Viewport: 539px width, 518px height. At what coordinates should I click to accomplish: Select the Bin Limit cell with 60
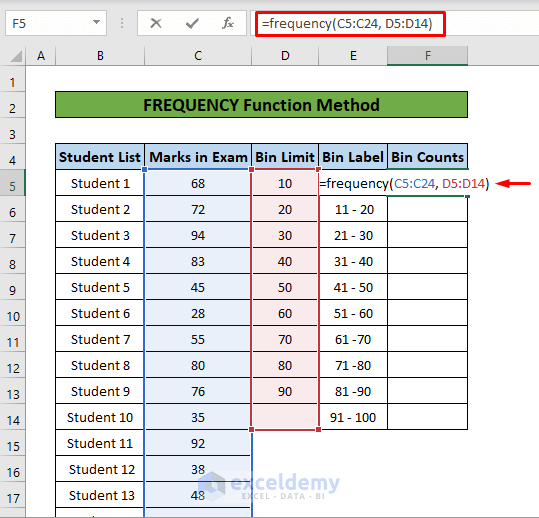[x=285, y=313]
